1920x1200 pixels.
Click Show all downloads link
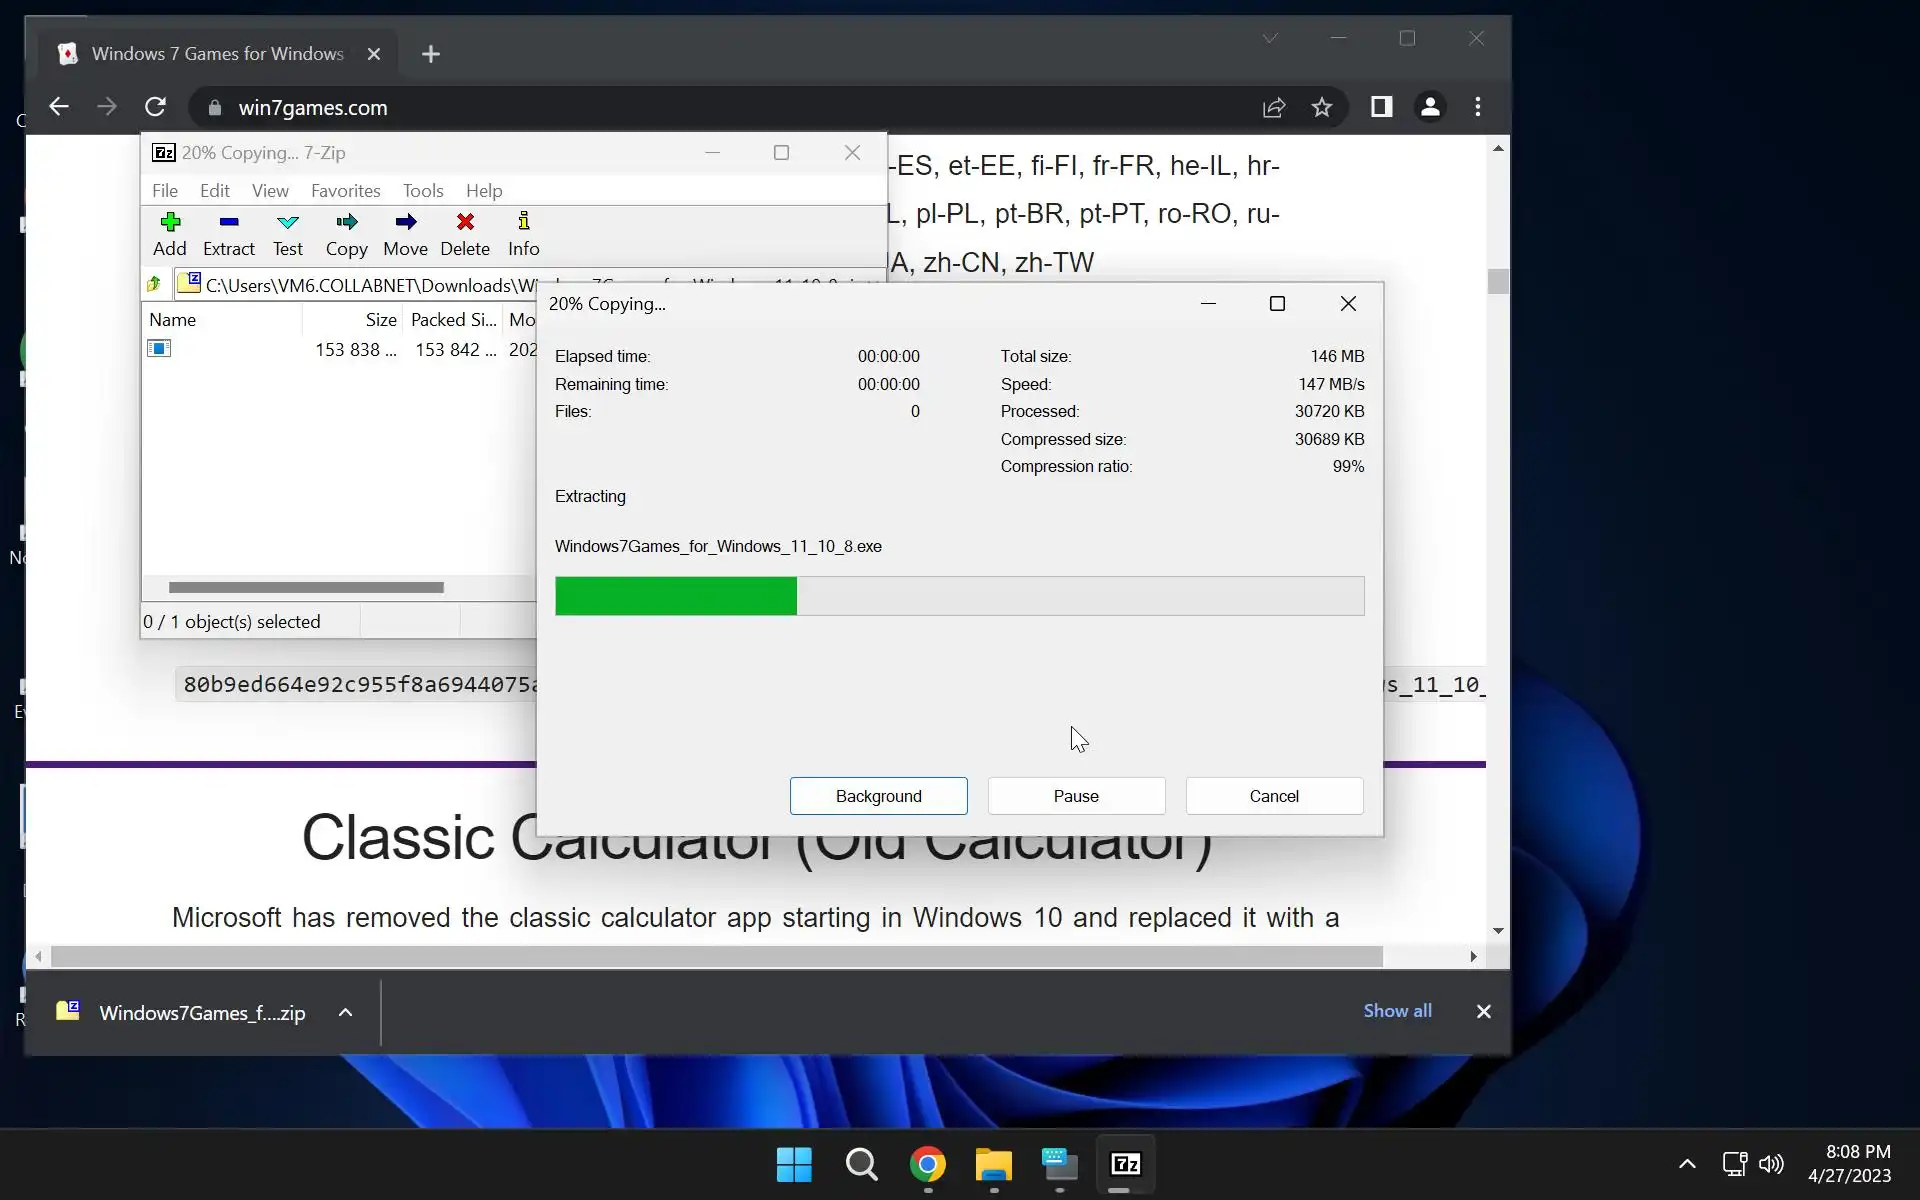pos(1397,1011)
